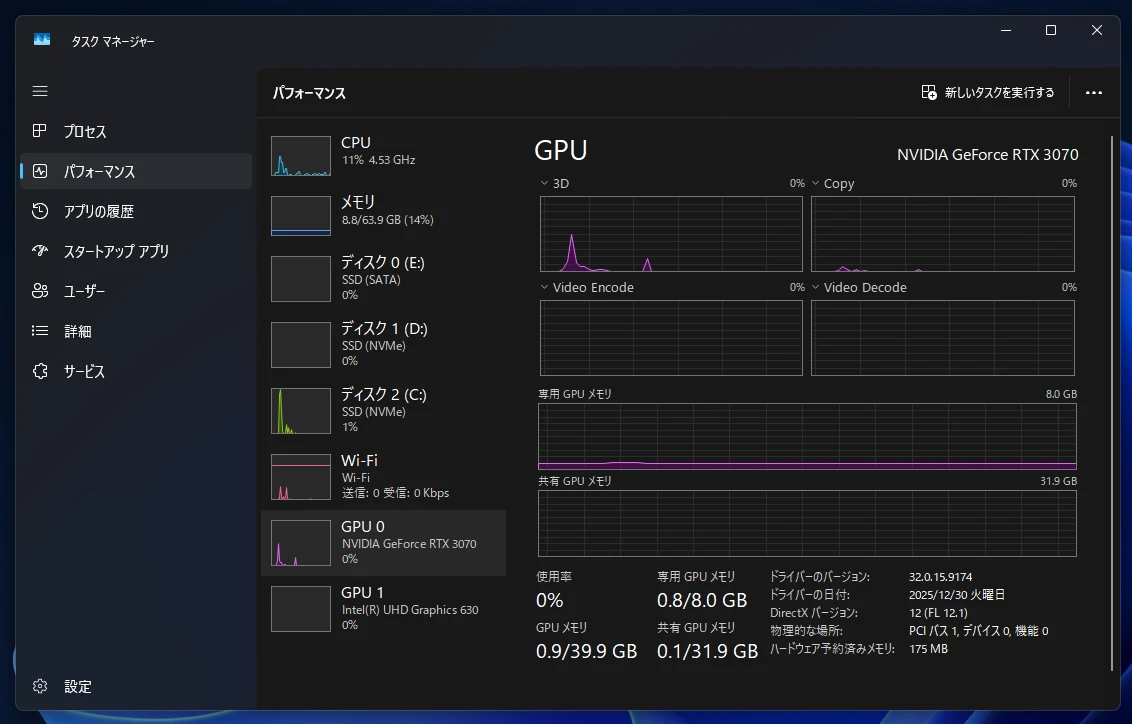
Task: Open the Video Decode graph dropdown
Action: pos(816,288)
